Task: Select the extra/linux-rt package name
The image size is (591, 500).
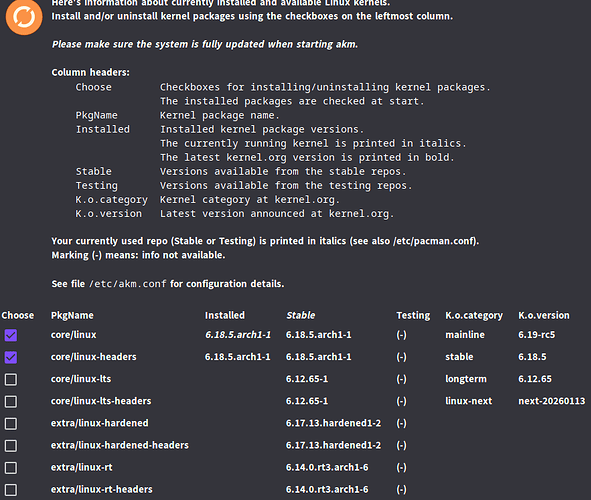Action: (x=81, y=467)
